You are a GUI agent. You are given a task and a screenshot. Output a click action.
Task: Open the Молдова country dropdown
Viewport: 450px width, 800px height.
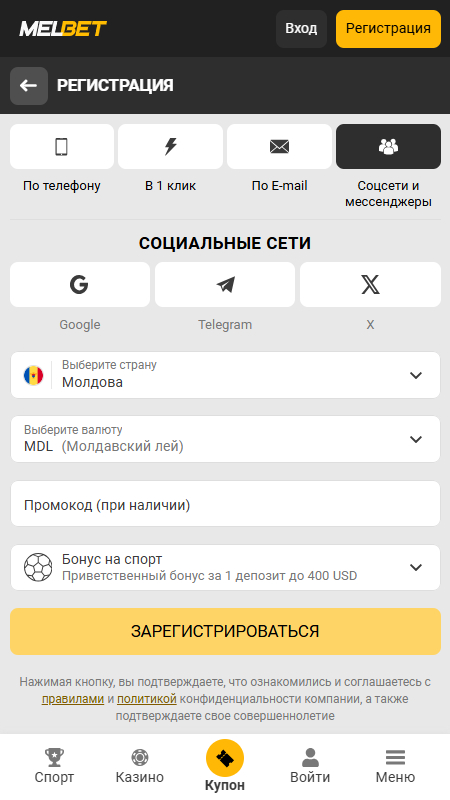(225, 375)
